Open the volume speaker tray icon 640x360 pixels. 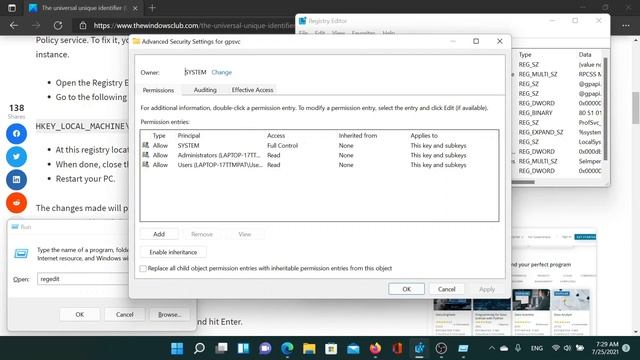(x=567, y=348)
